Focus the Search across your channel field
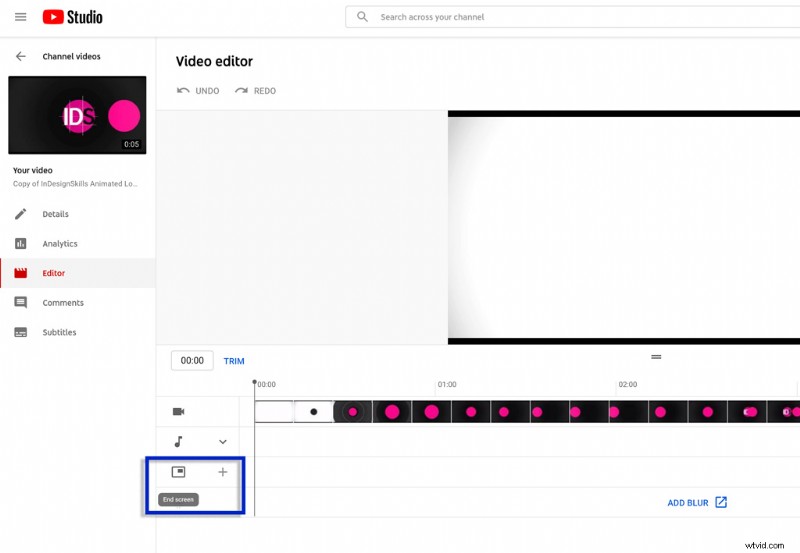Viewport: 800px width, 553px height. tap(572, 17)
